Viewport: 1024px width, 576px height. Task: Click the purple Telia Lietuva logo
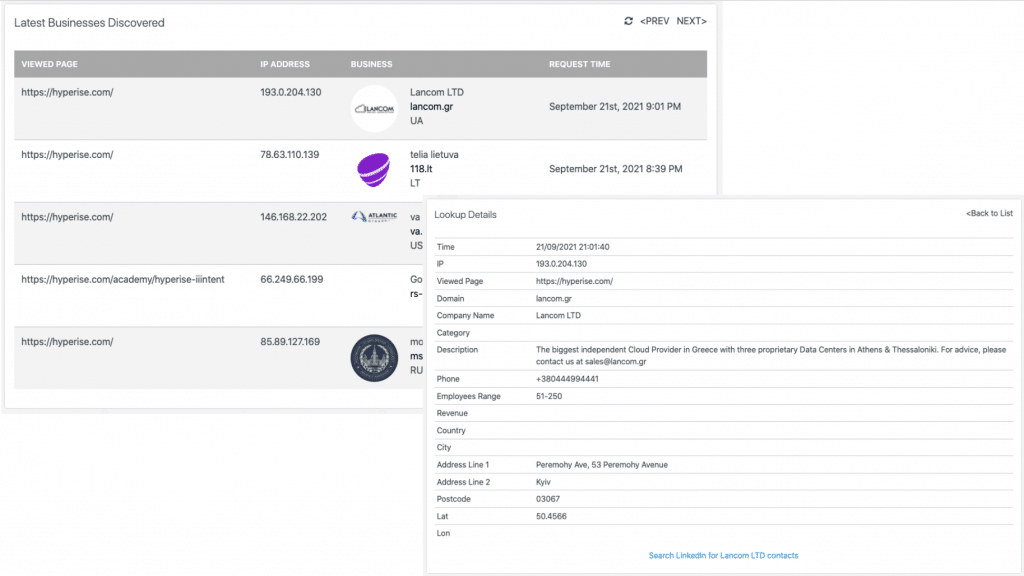(x=374, y=170)
